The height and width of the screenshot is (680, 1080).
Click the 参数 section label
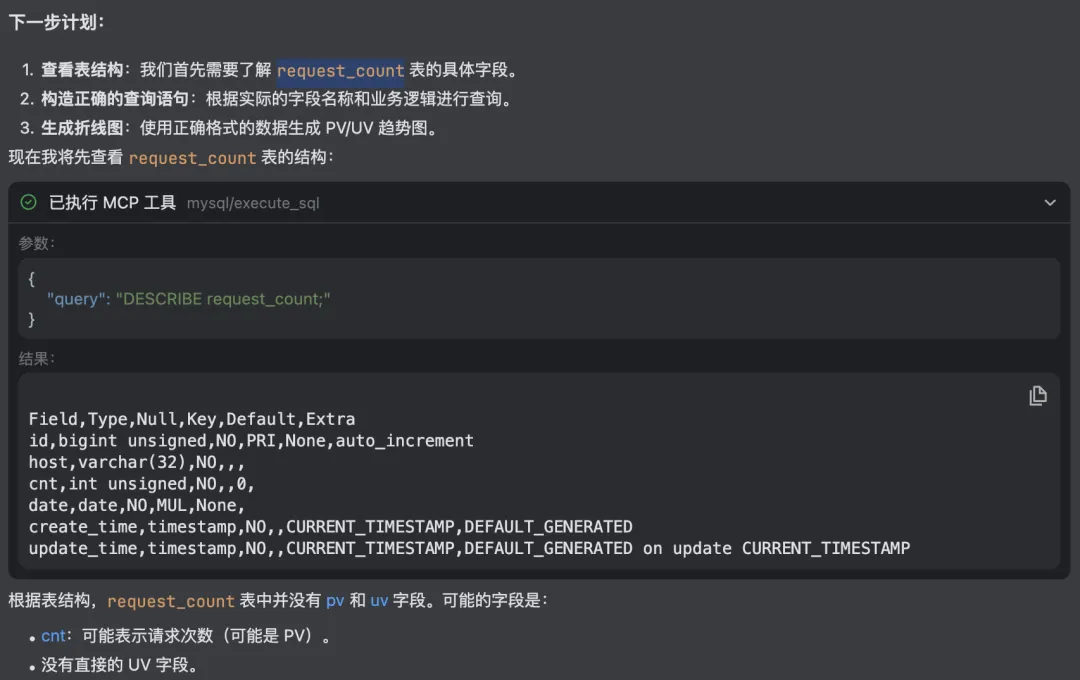(36, 243)
